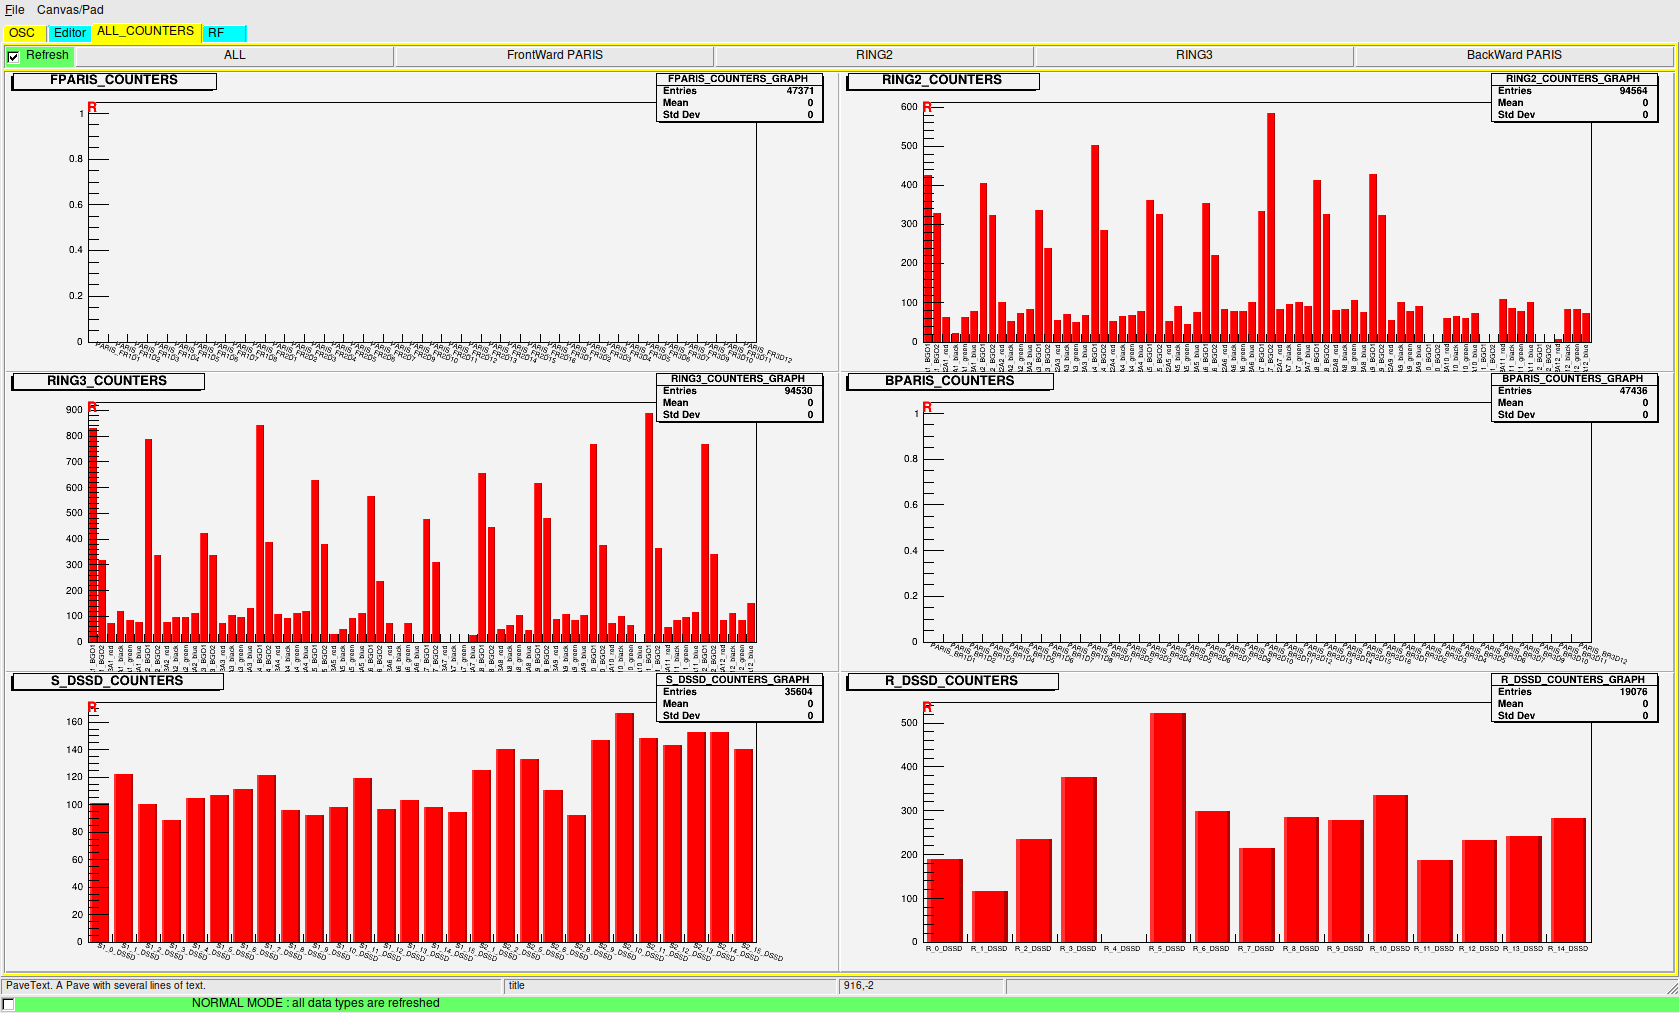This screenshot has height=1013, width=1680.
Task: Open the FrontWard PARIS view
Action: pos(556,55)
